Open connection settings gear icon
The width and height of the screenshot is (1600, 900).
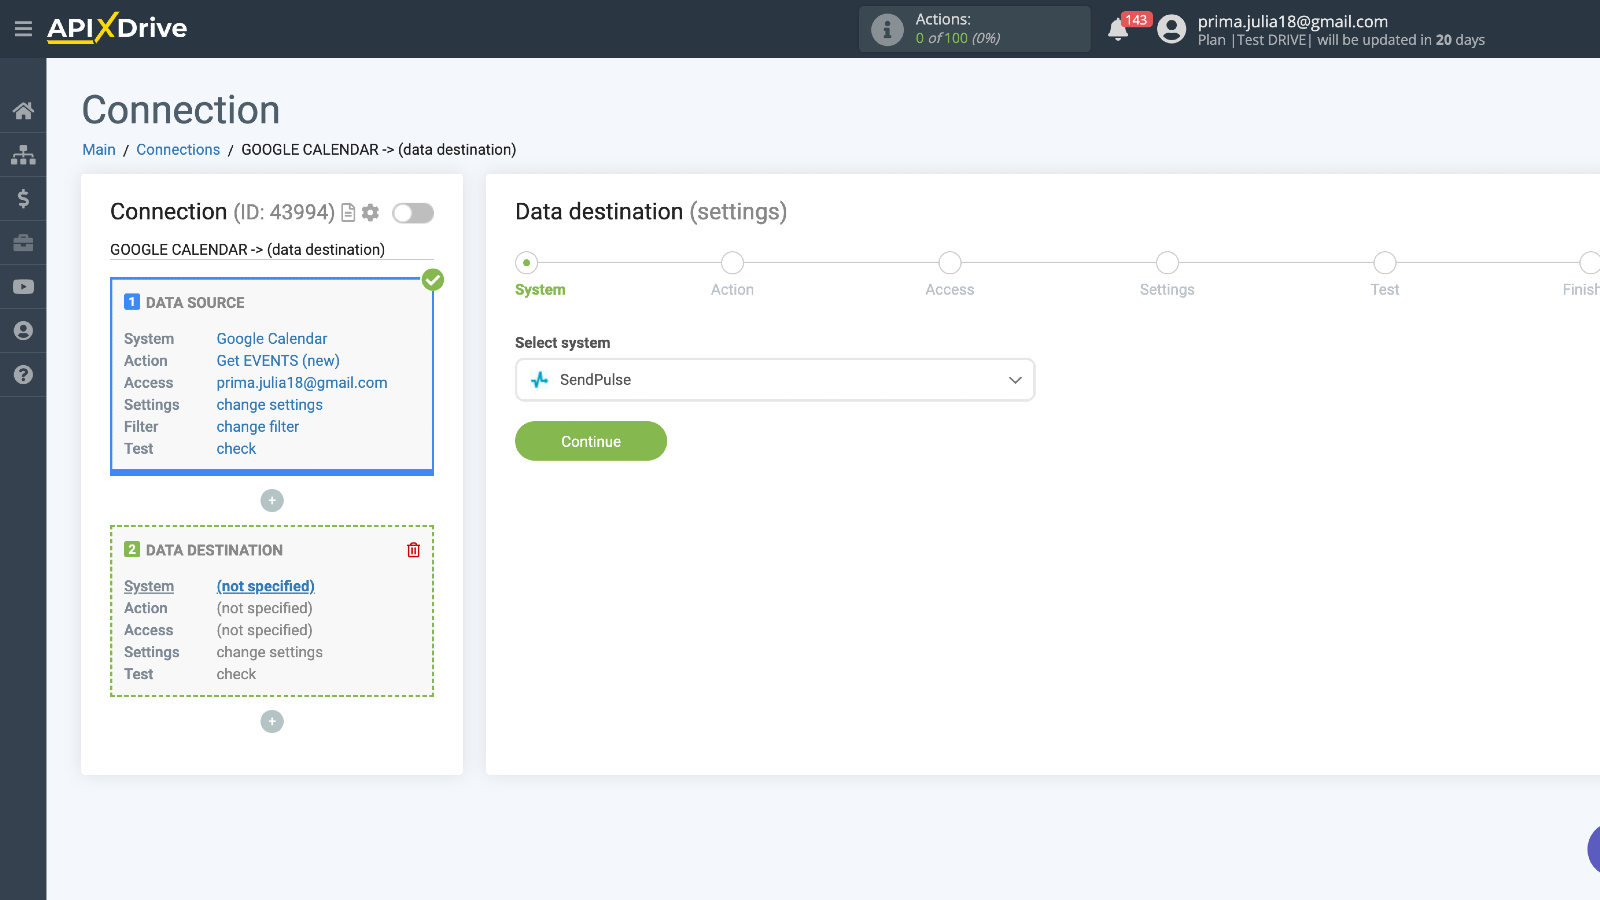371,213
